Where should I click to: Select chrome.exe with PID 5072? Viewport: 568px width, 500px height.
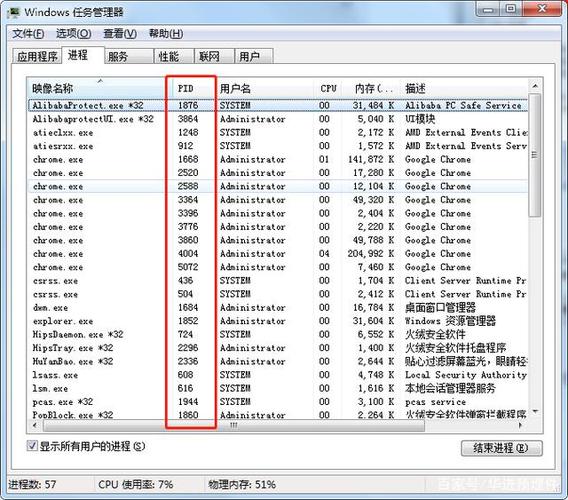(x=278, y=267)
